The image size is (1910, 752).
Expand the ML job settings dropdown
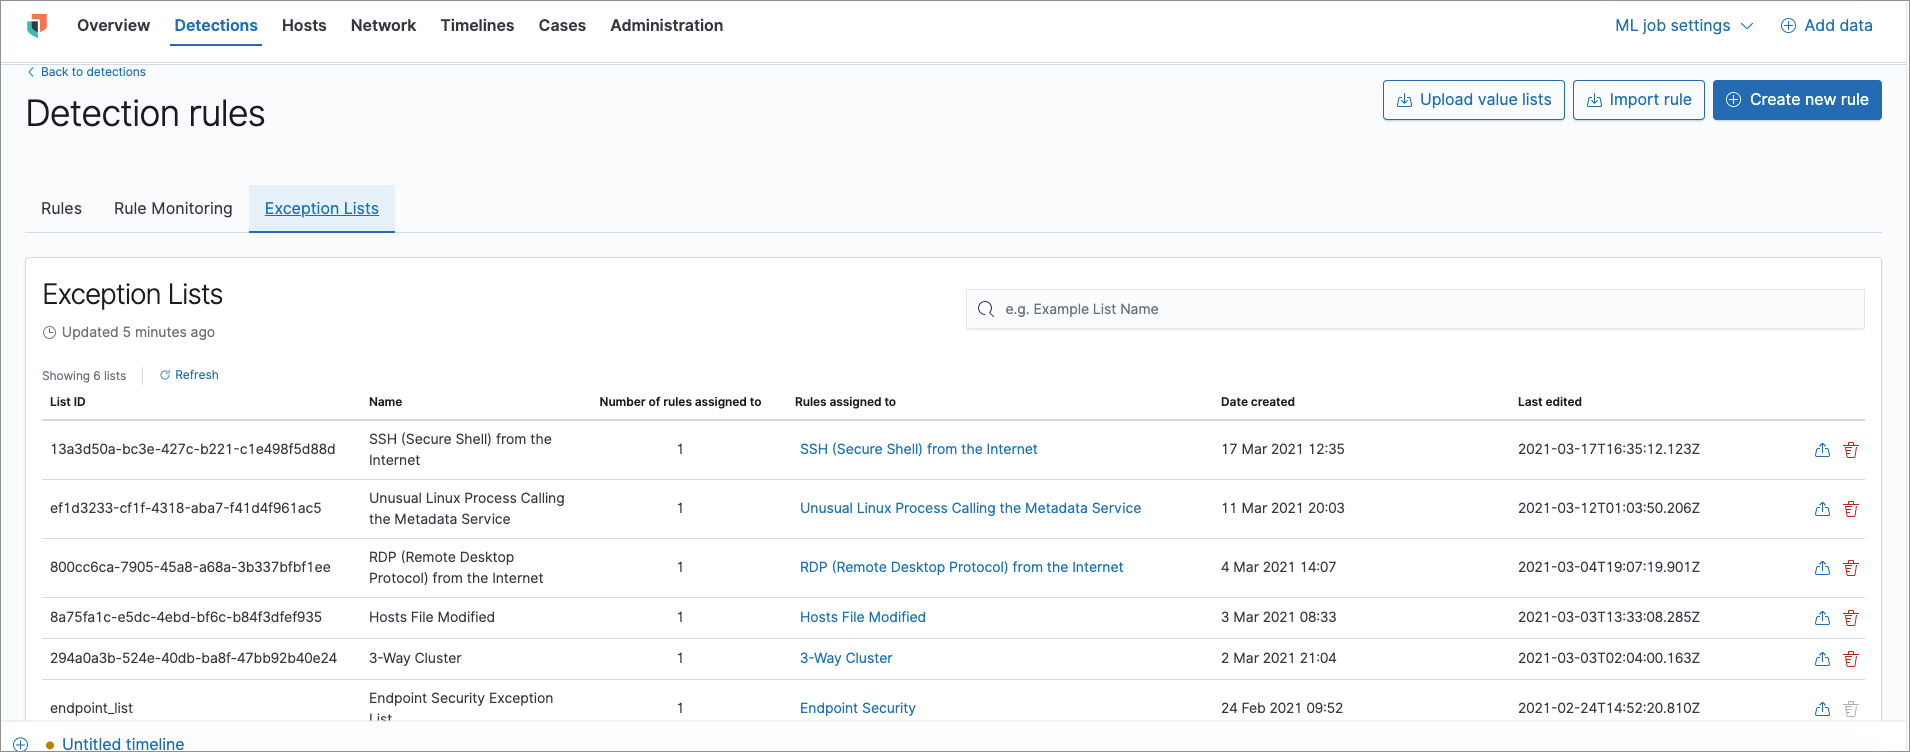(x=1684, y=26)
